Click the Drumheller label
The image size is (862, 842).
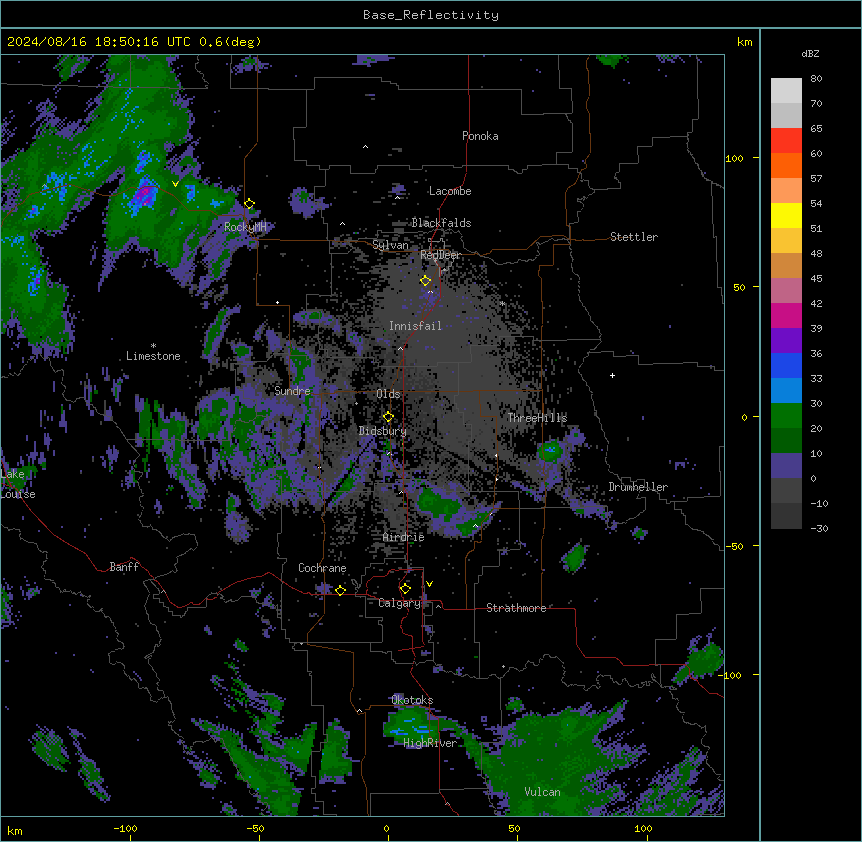638,487
